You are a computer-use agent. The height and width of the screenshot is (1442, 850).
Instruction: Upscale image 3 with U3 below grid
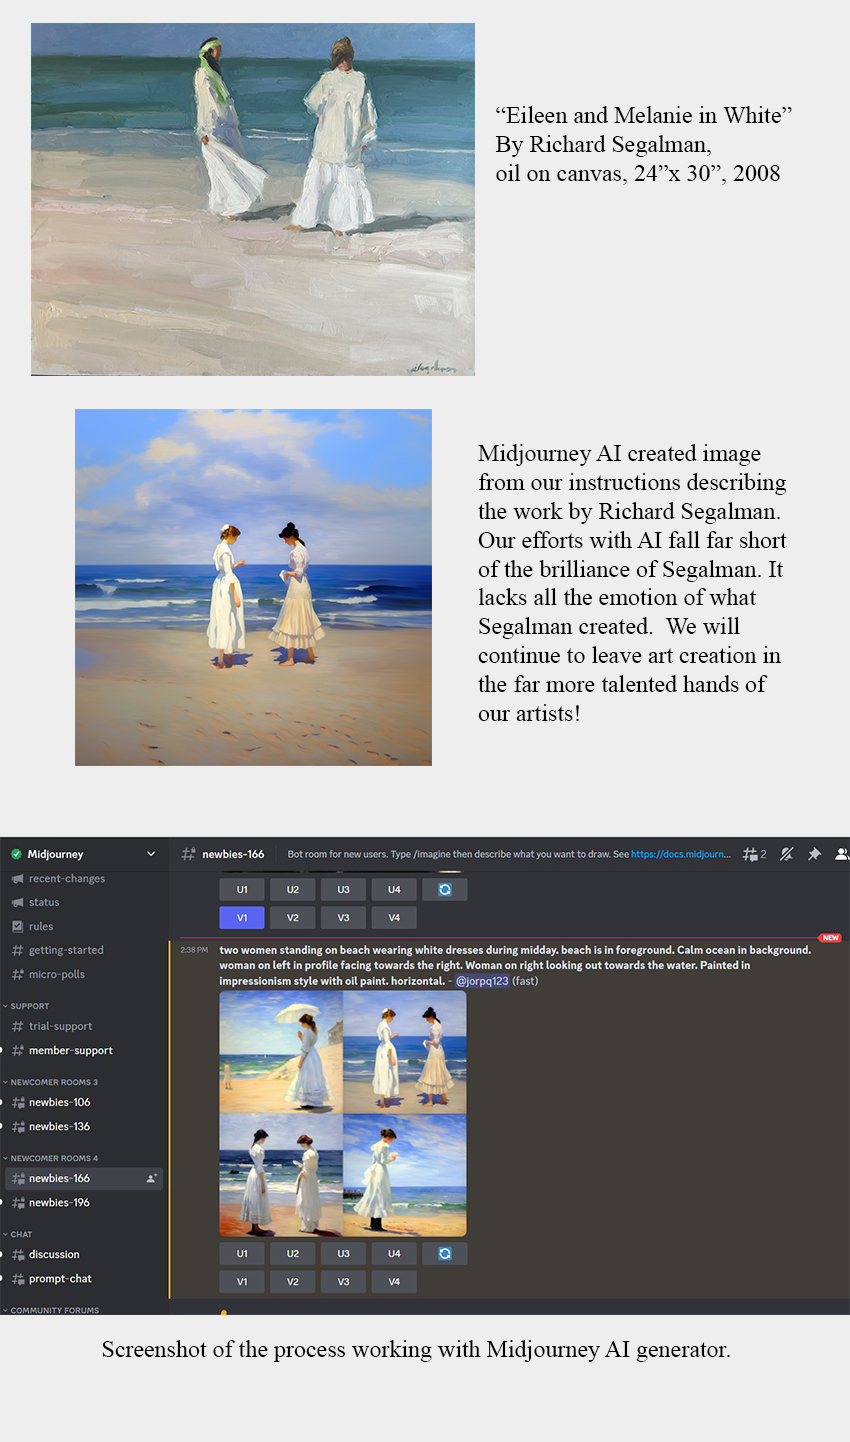(x=344, y=1253)
